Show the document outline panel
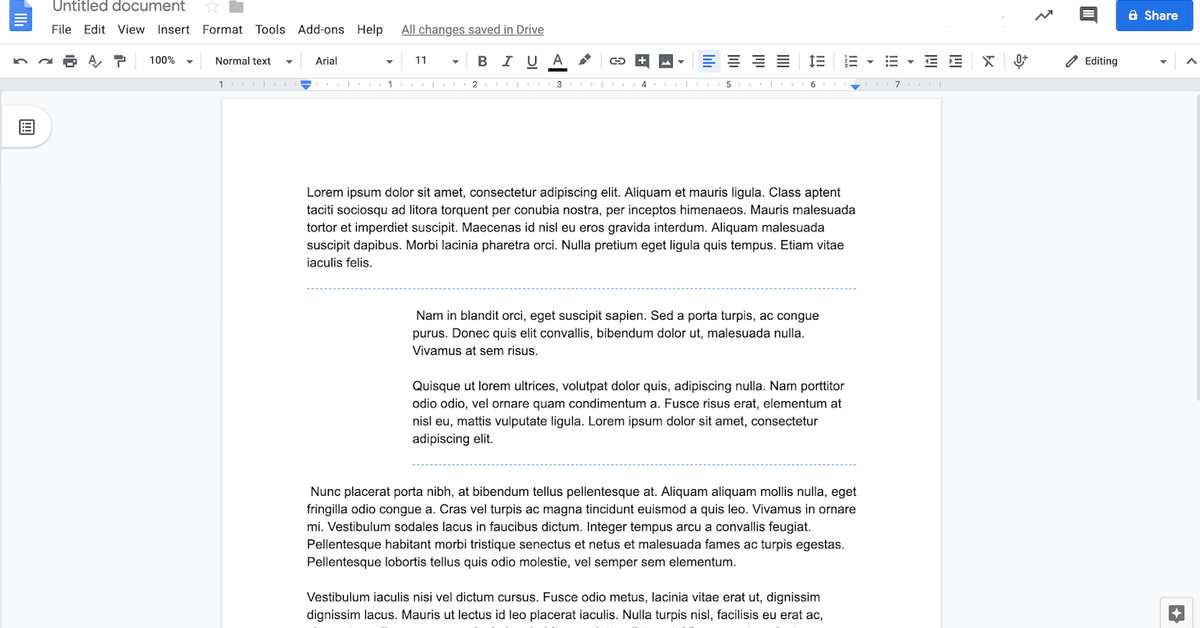The width and height of the screenshot is (1200, 628). [x=27, y=127]
